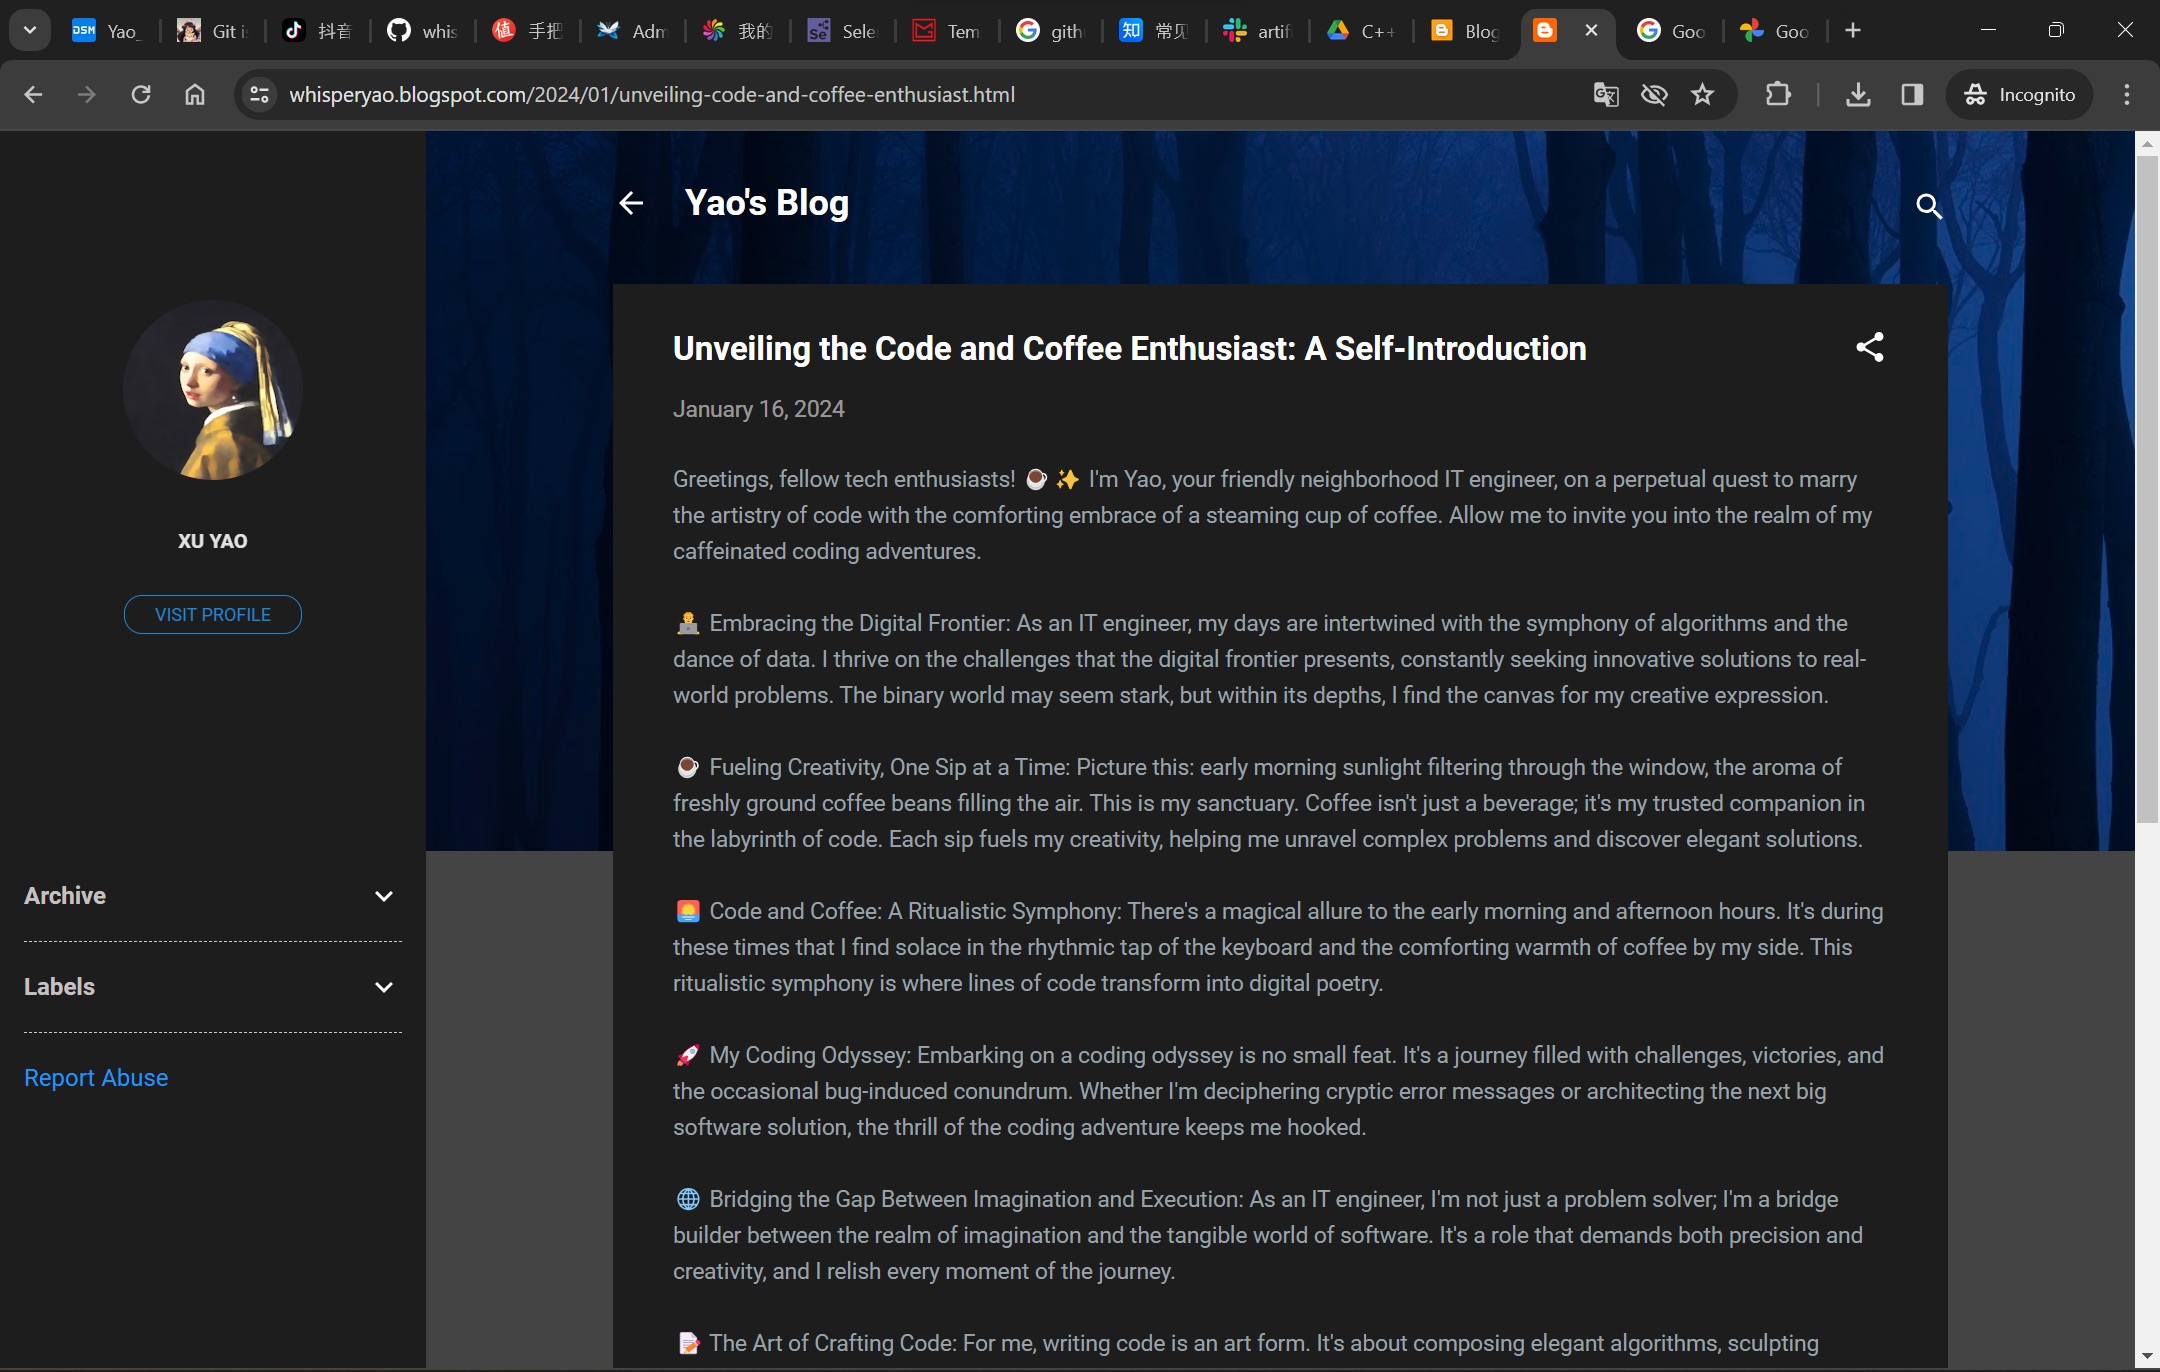Click the VISIT PROFILE button
The width and height of the screenshot is (2160, 1372).
coord(213,615)
